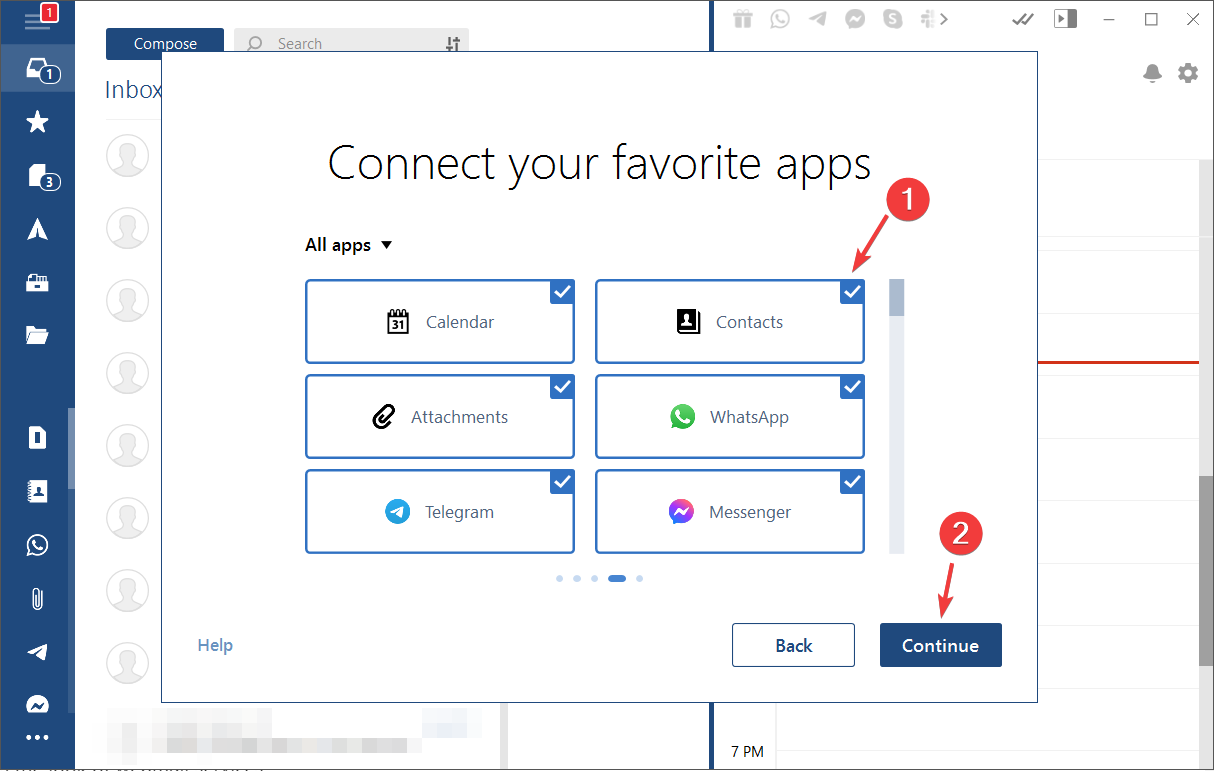Open the Attachments paperclip in the sidebar
Image resolution: width=1214 pixels, height=771 pixels.
tap(37, 599)
